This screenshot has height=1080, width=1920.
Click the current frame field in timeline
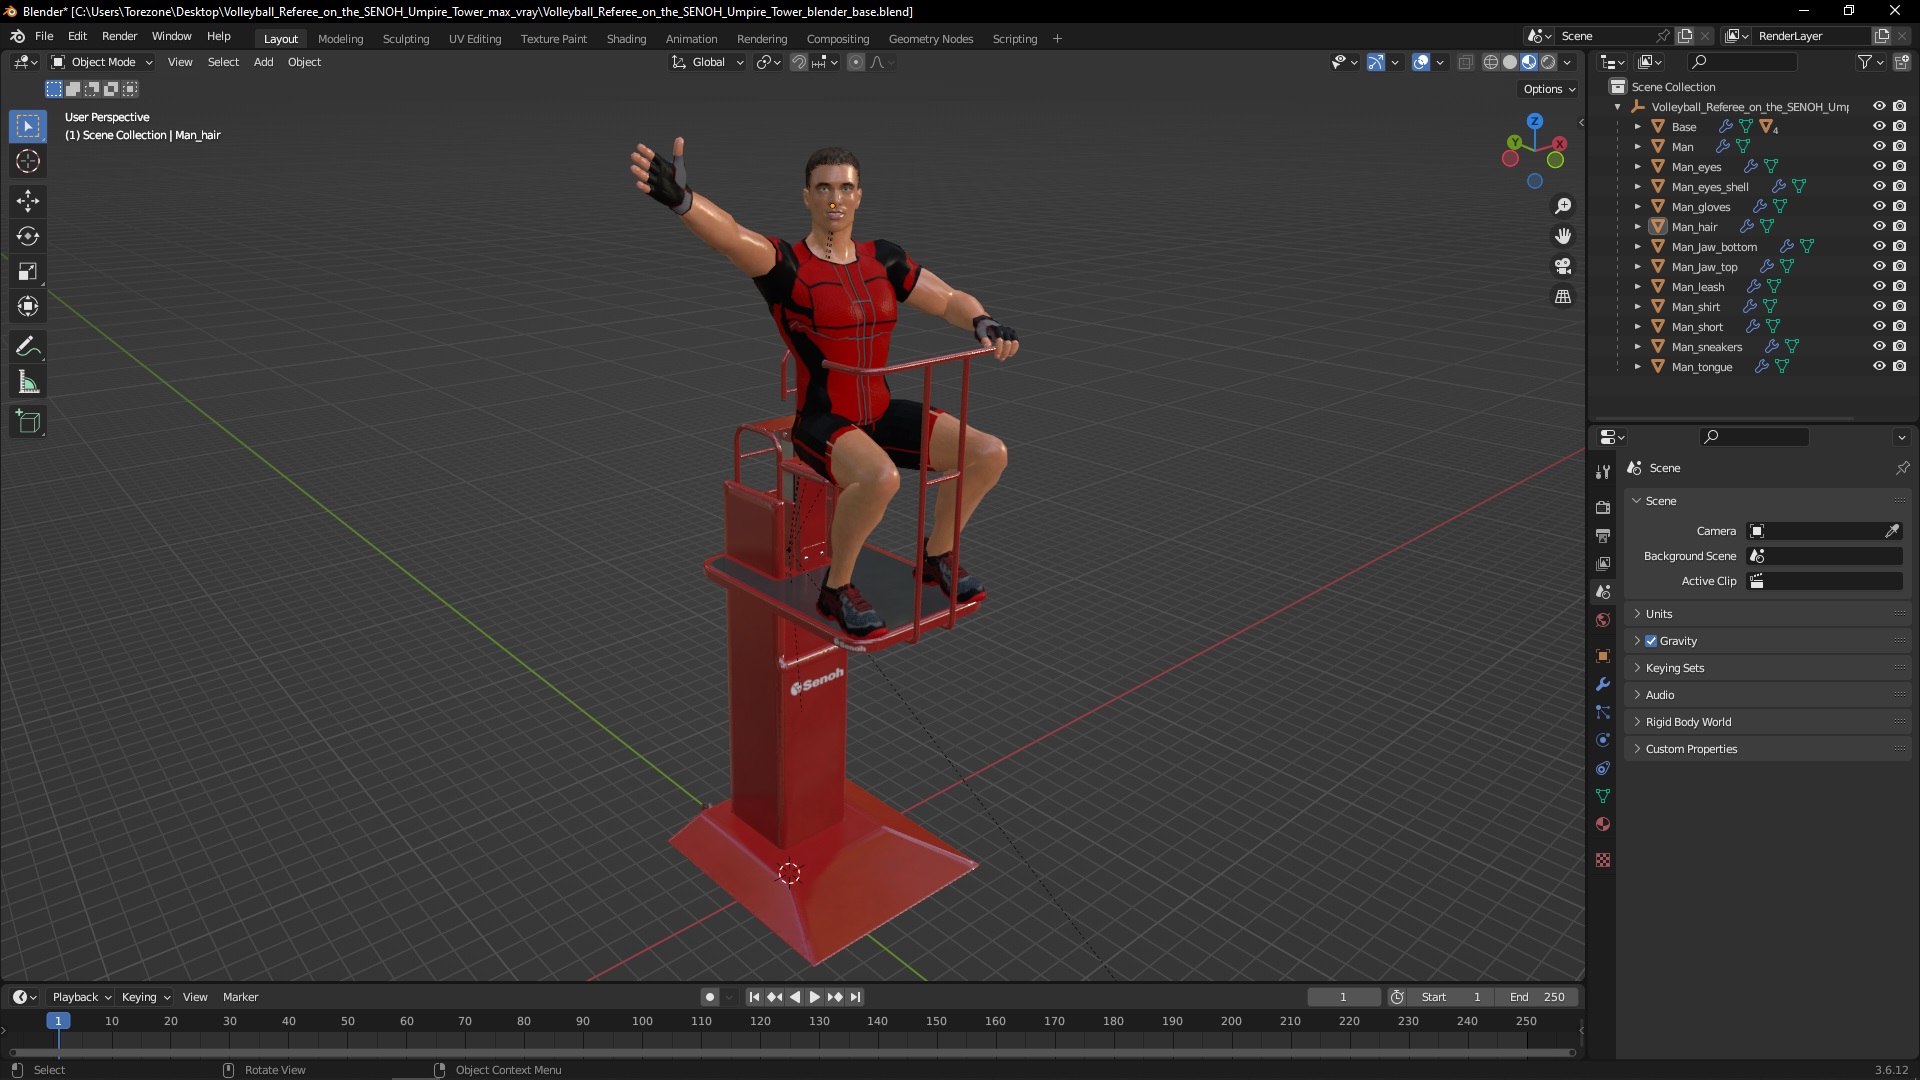(1343, 997)
